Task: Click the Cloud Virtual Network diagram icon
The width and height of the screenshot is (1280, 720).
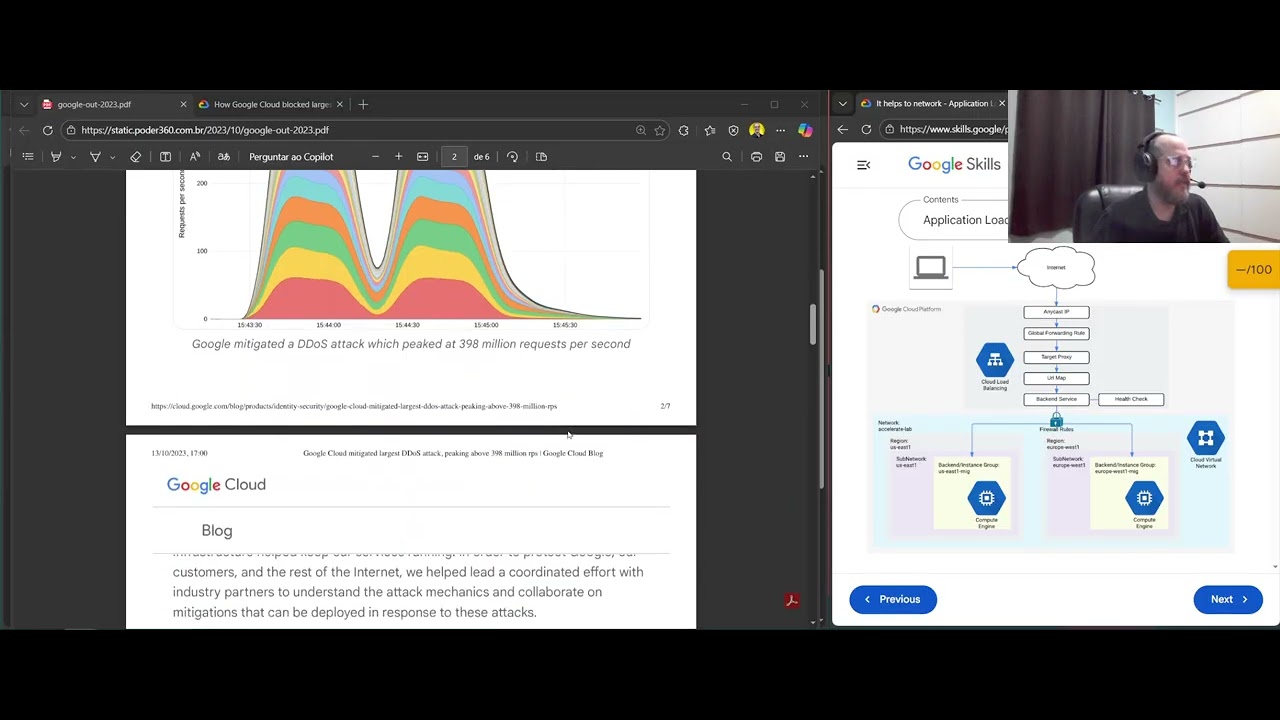Action: pos(1206,438)
